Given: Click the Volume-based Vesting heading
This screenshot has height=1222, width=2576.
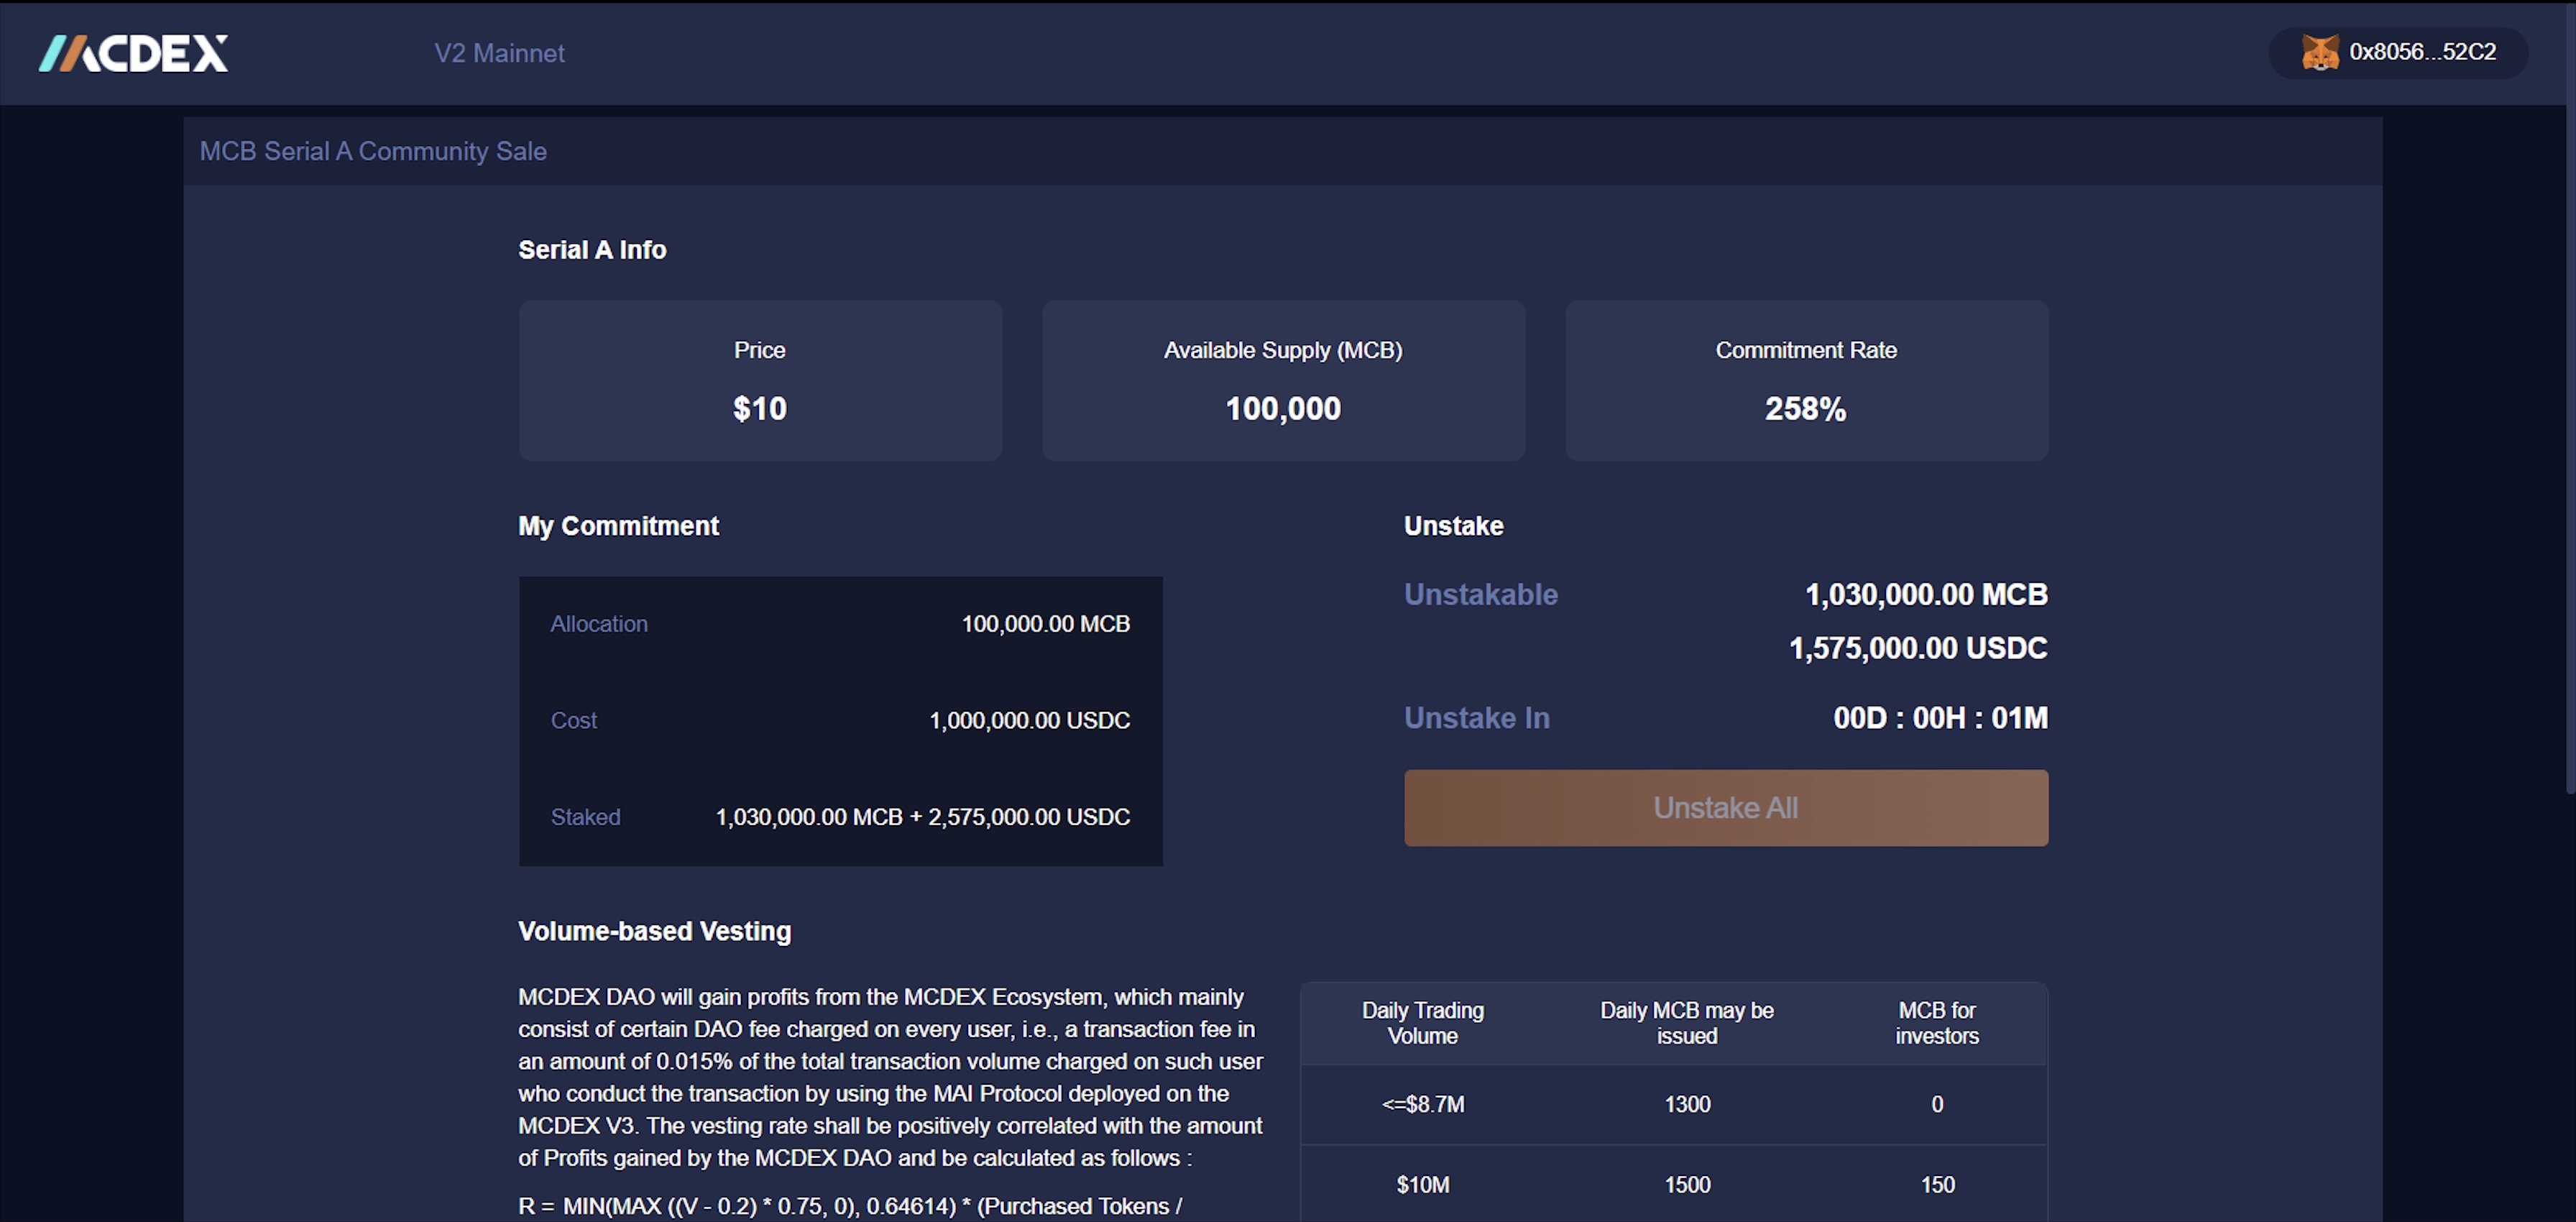Looking at the screenshot, I should tap(654, 932).
